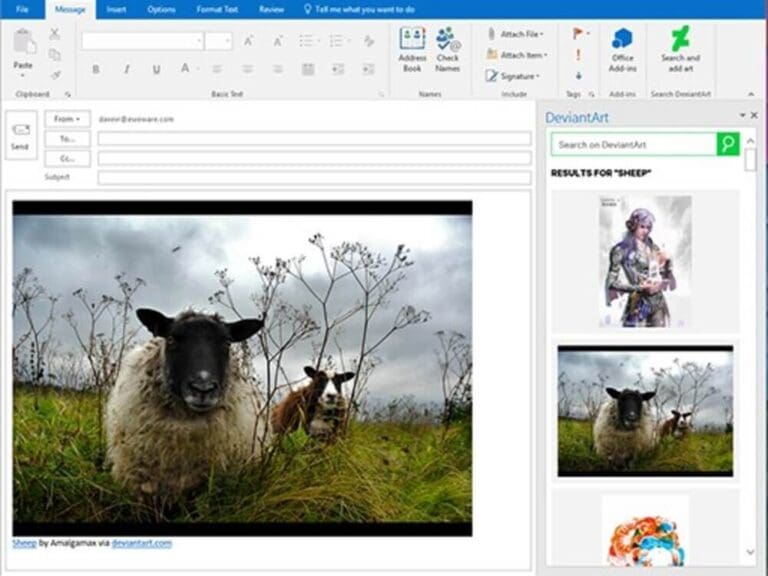768x576 pixels.
Task: Click the DeviantArt pane scroll up arrow
Action: [x=751, y=141]
